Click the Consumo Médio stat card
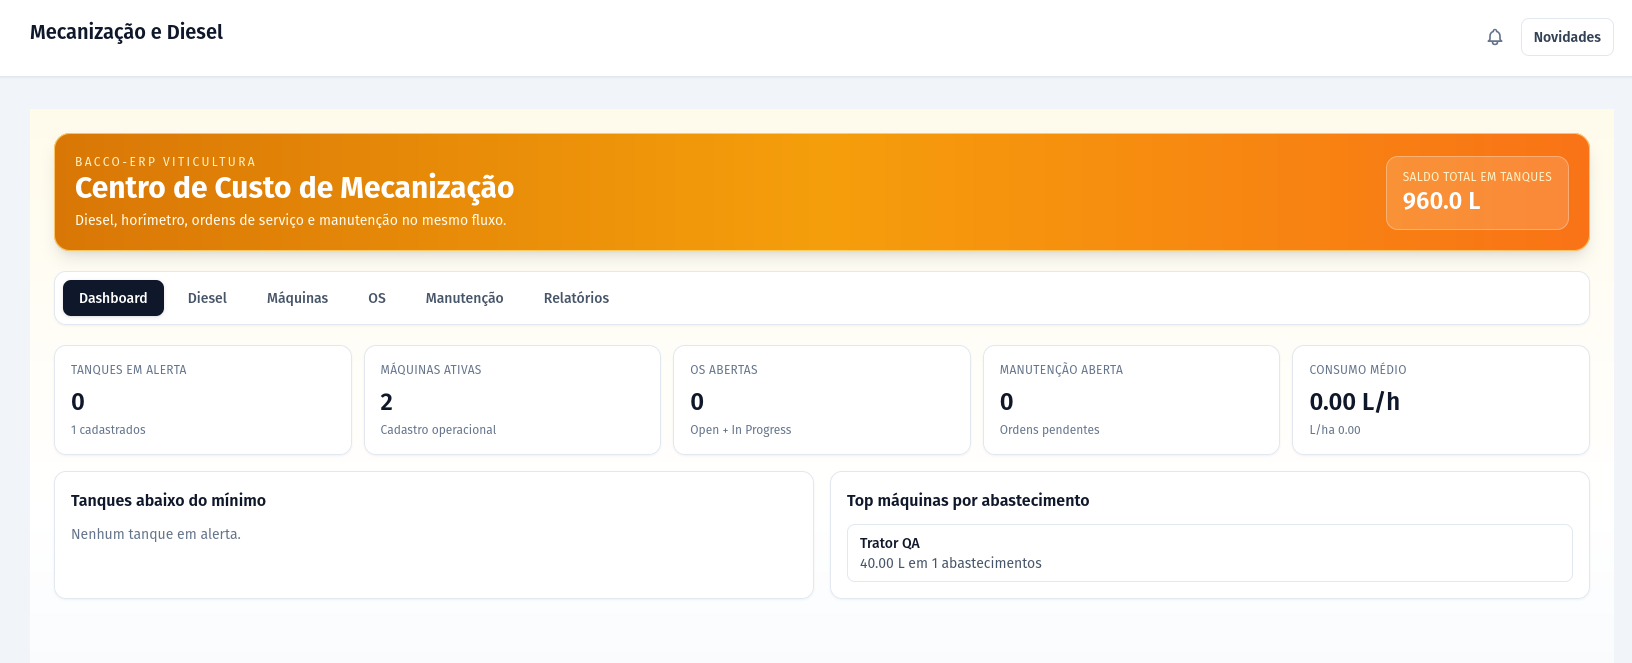Screen dimensions: 1632x663 point(1440,400)
